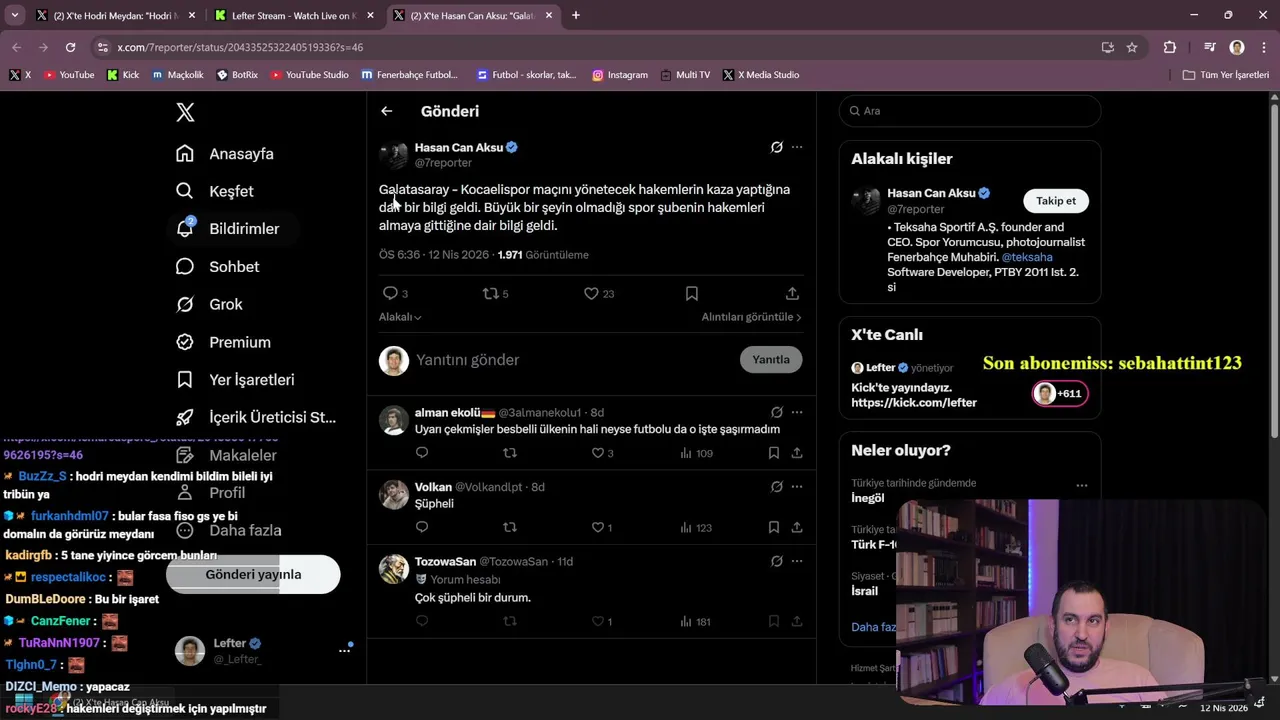Image resolution: width=1280 pixels, height=720 pixels.
Task: Share alman ekolü's reply
Action: [797, 453]
